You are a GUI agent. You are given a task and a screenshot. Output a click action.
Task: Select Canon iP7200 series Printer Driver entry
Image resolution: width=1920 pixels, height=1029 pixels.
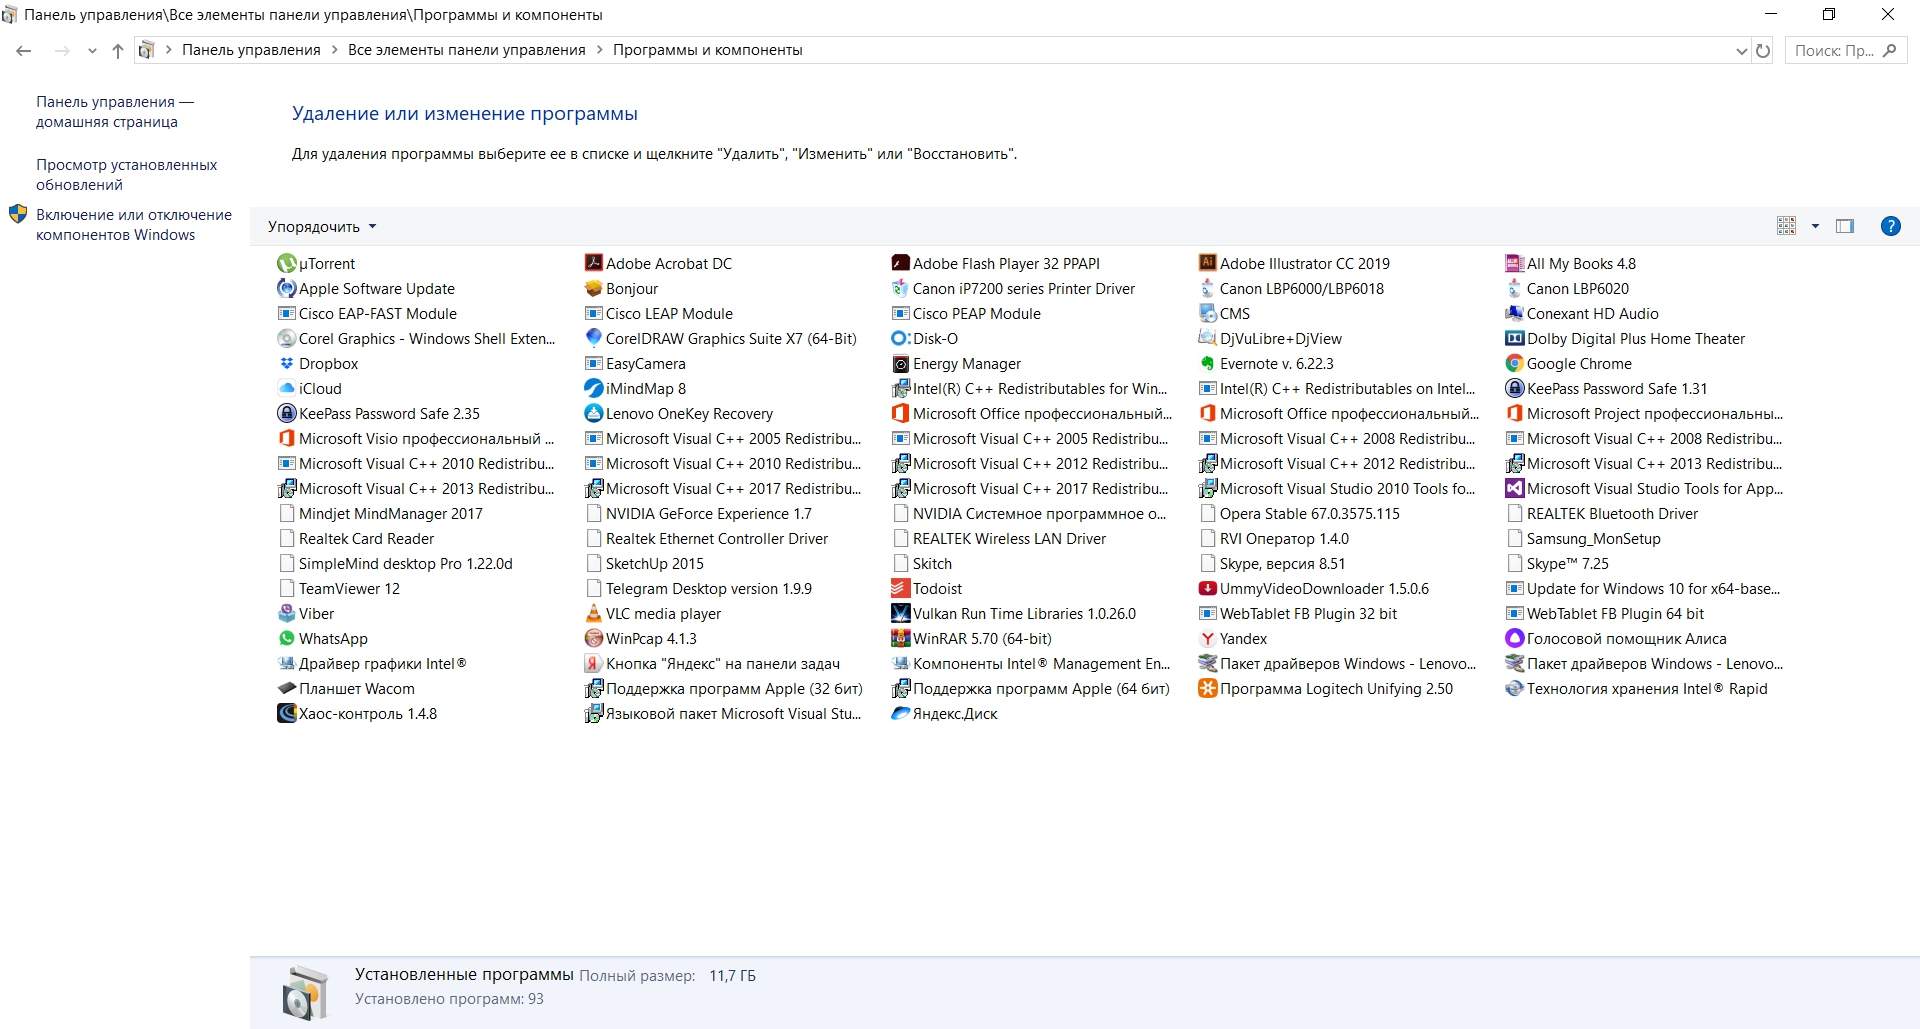pyautogui.click(x=1014, y=289)
